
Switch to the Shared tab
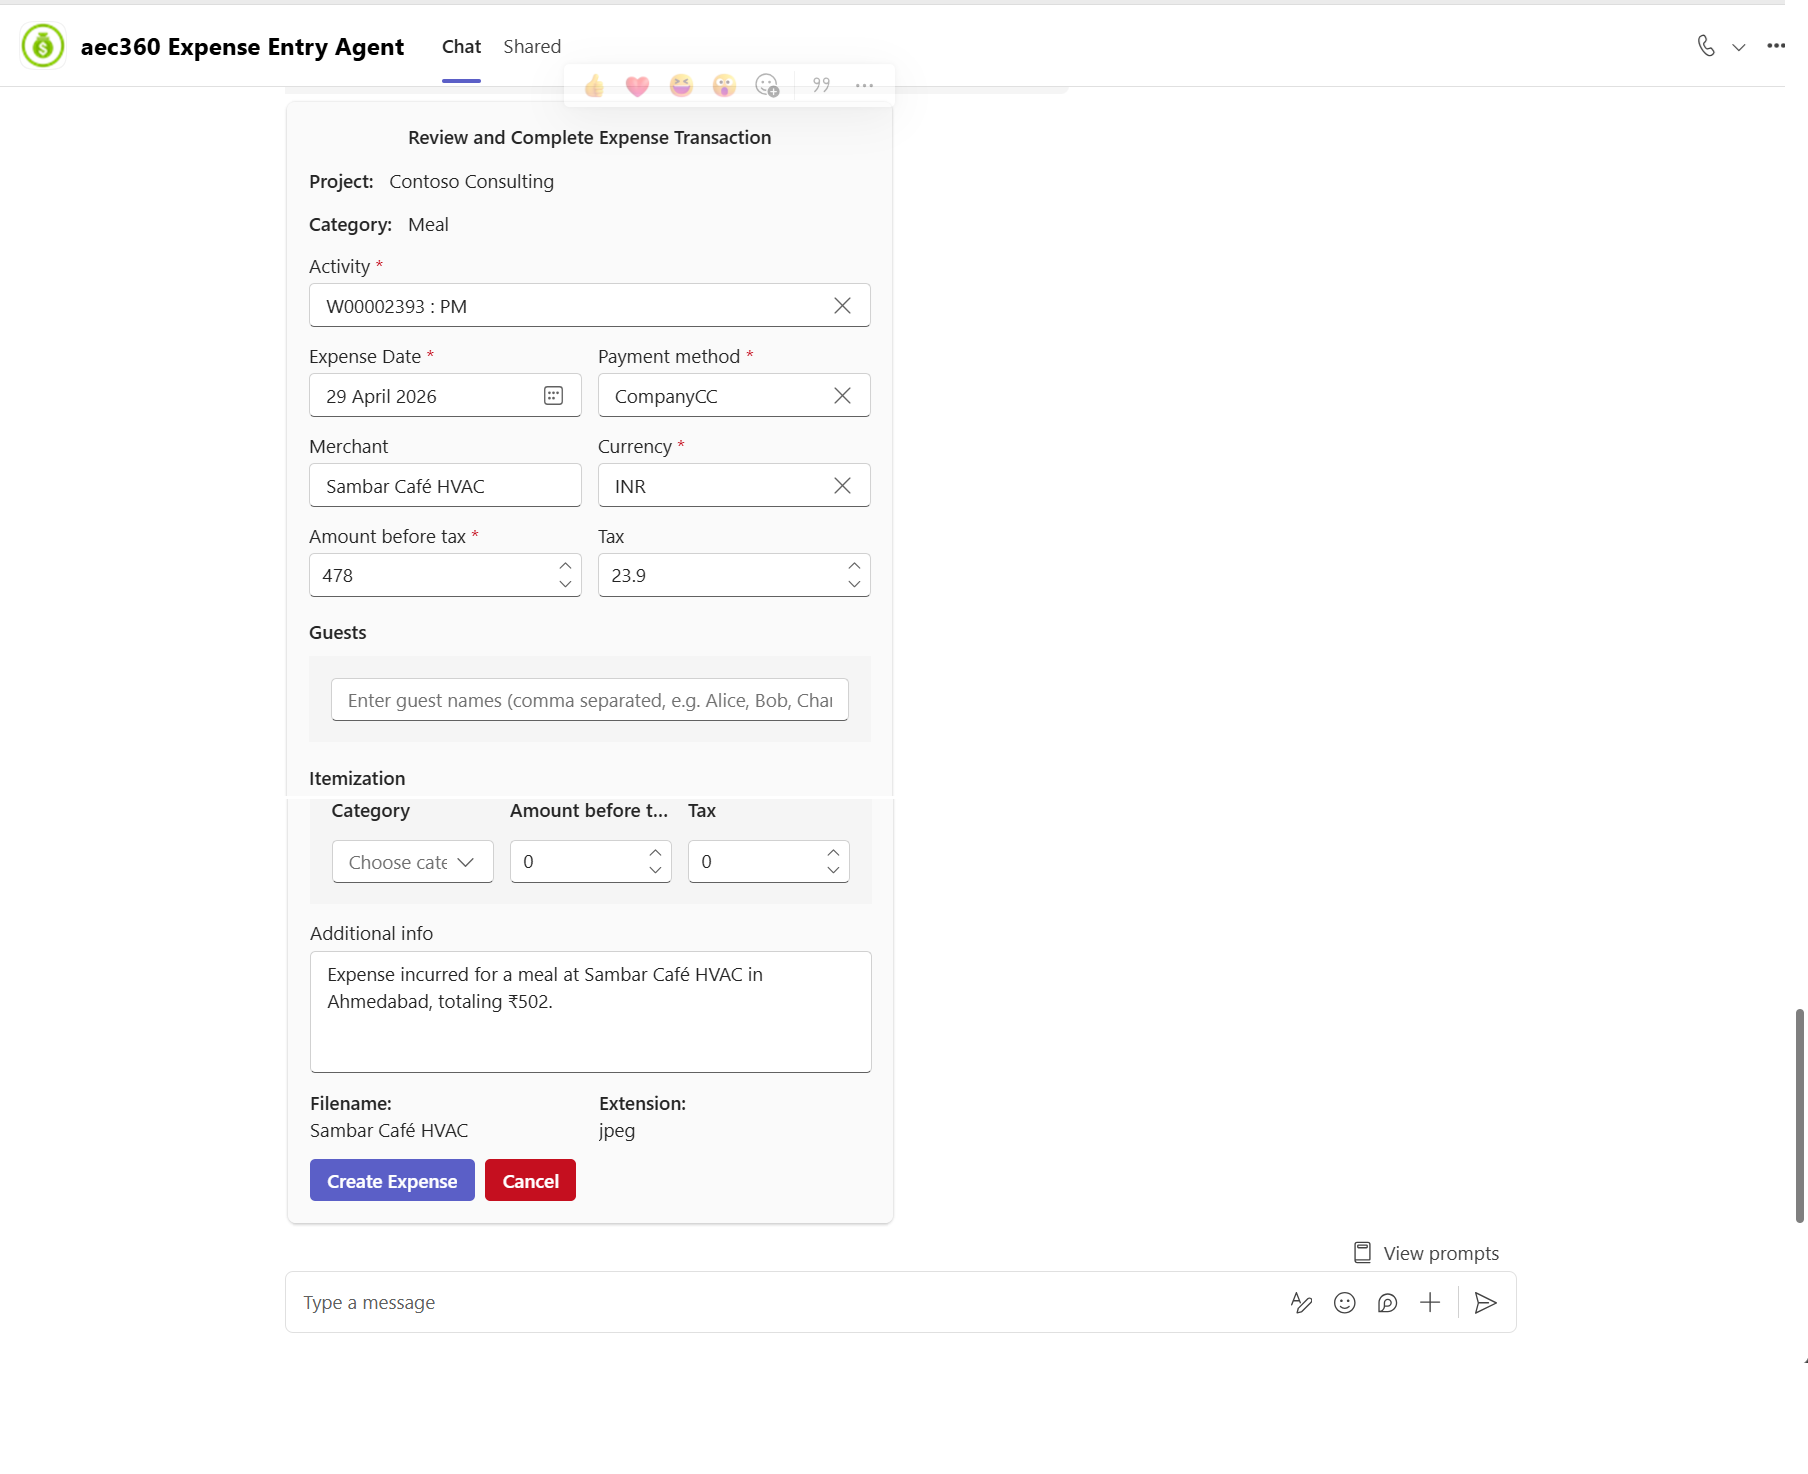532,47
